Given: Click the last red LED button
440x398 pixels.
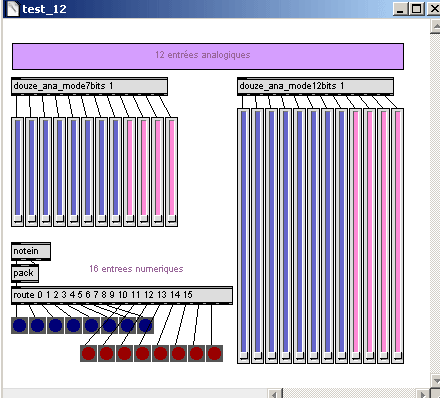Looking at the screenshot, I should coord(214,353).
